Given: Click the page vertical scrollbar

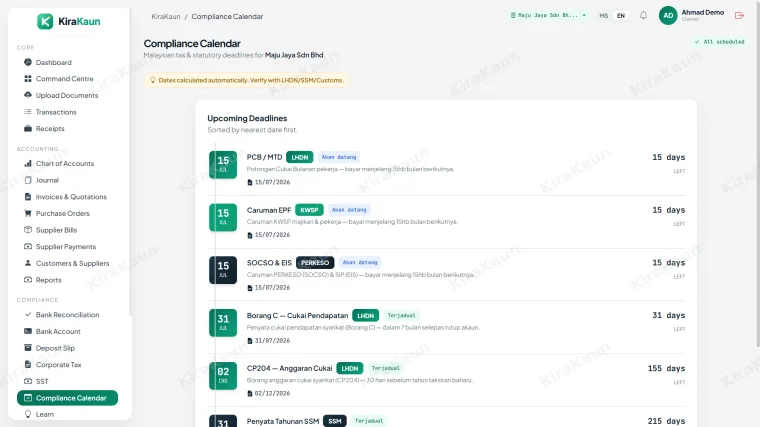Looking at the screenshot, I should click(758, 174).
